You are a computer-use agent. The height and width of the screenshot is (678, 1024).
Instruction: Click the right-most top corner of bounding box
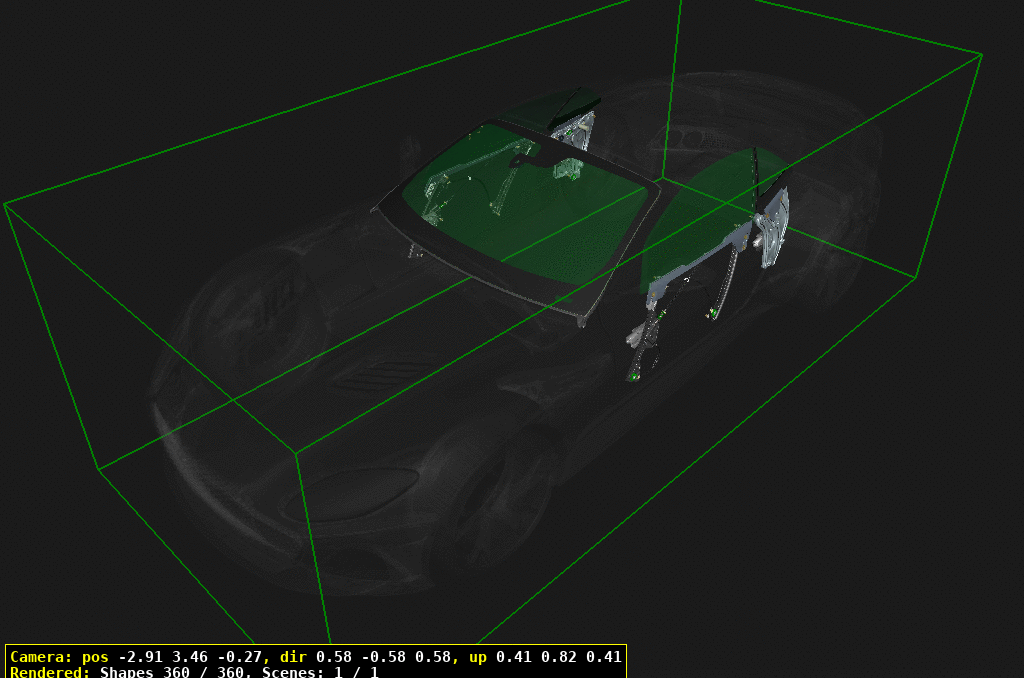(x=981, y=54)
